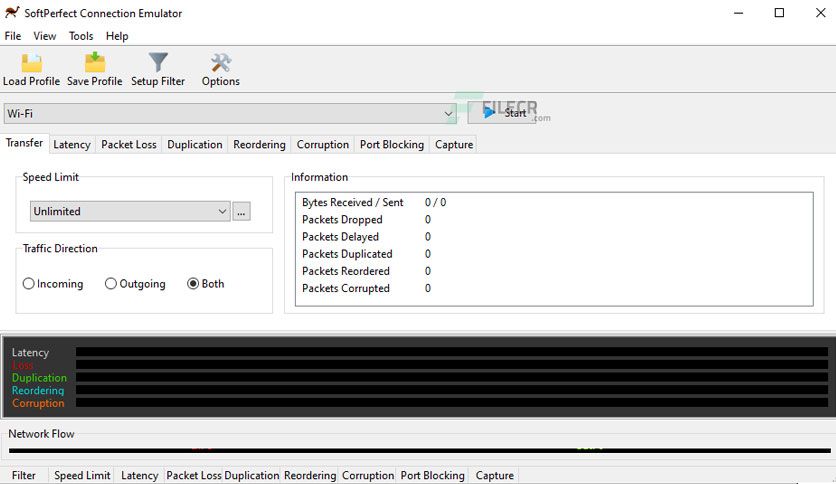This screenshot has height=484, width=836.
Task: Click the Bytes Received / Sent row
Action: click(554, 203)
